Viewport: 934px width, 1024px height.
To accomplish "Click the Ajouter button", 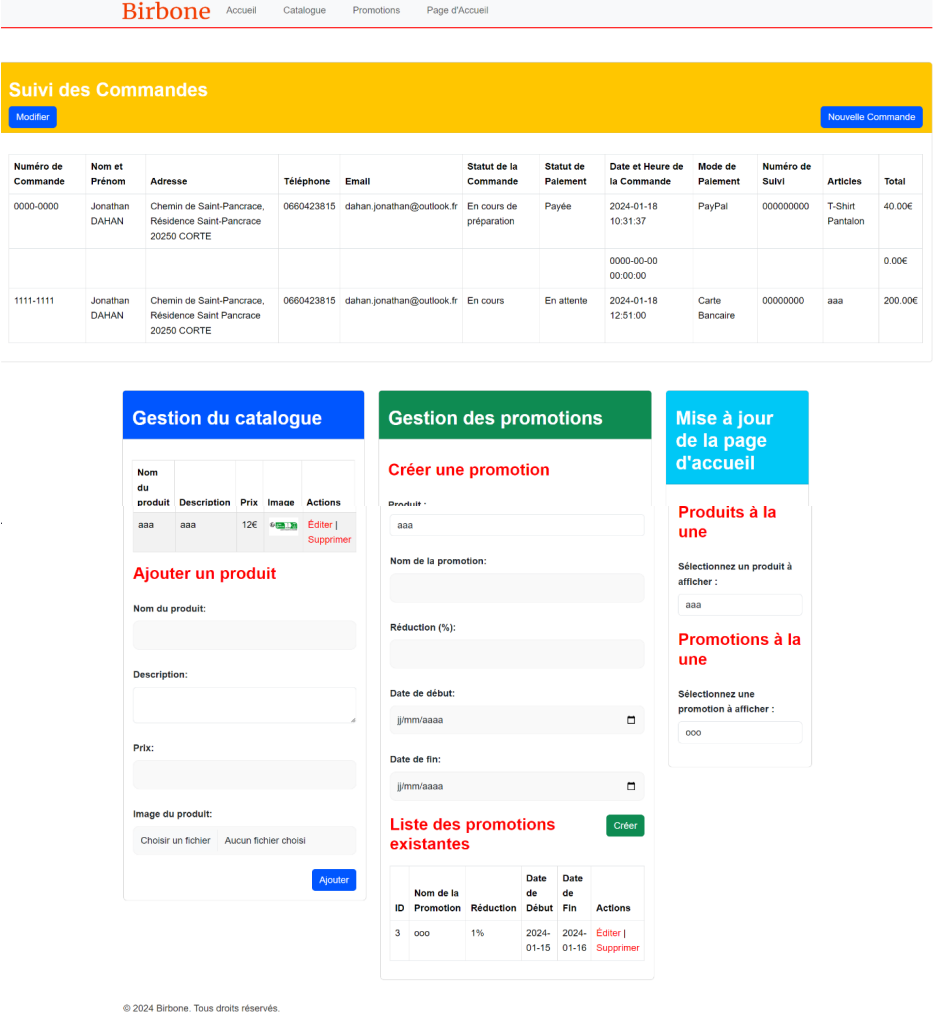I will coord(334,880).
